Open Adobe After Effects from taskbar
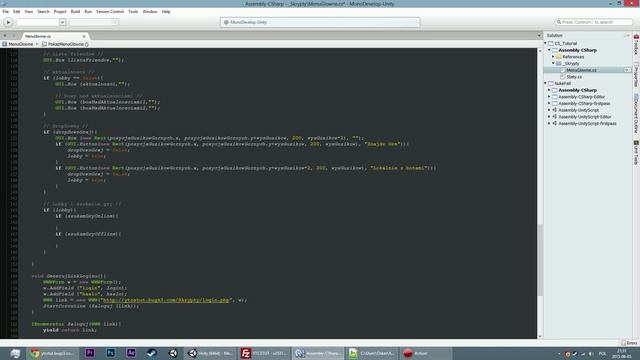 click(x=131, y=353)
